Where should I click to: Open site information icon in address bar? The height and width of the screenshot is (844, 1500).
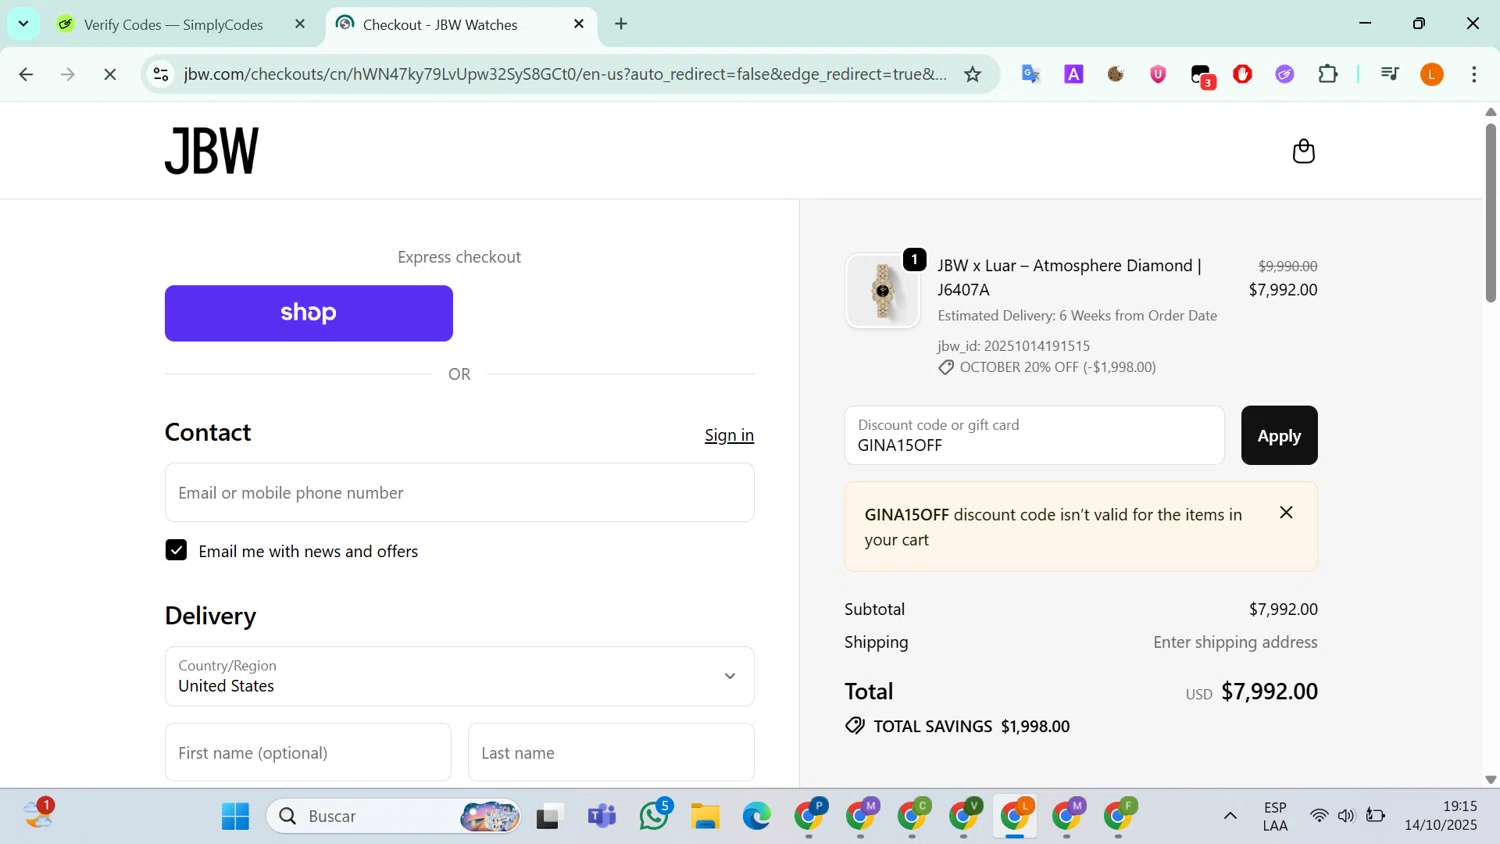click(161, 74)
